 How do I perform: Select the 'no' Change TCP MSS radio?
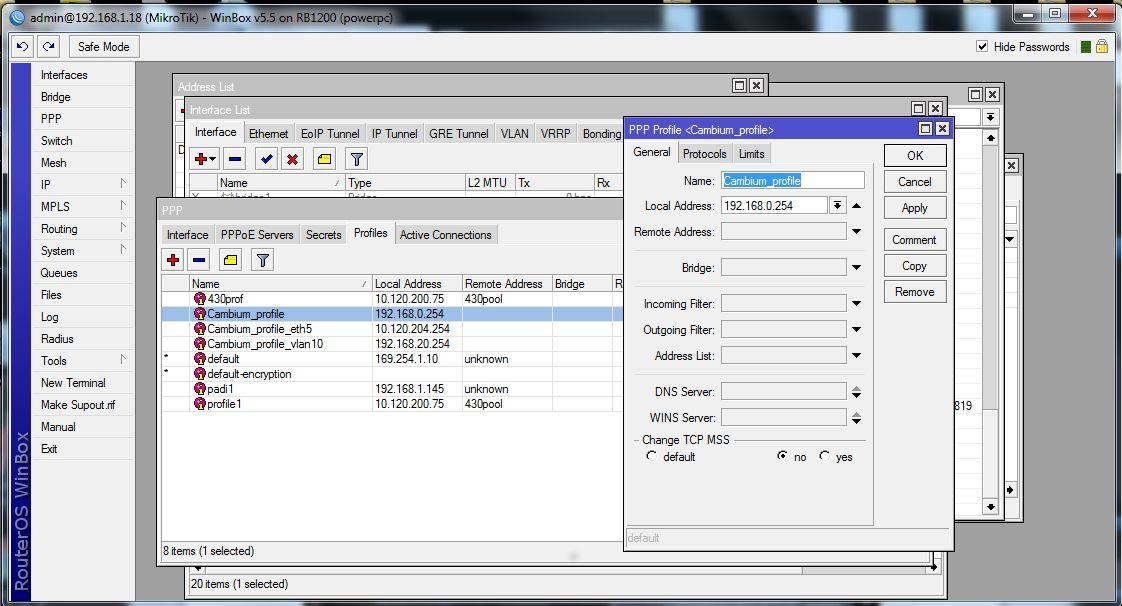(x=782, y=456)
